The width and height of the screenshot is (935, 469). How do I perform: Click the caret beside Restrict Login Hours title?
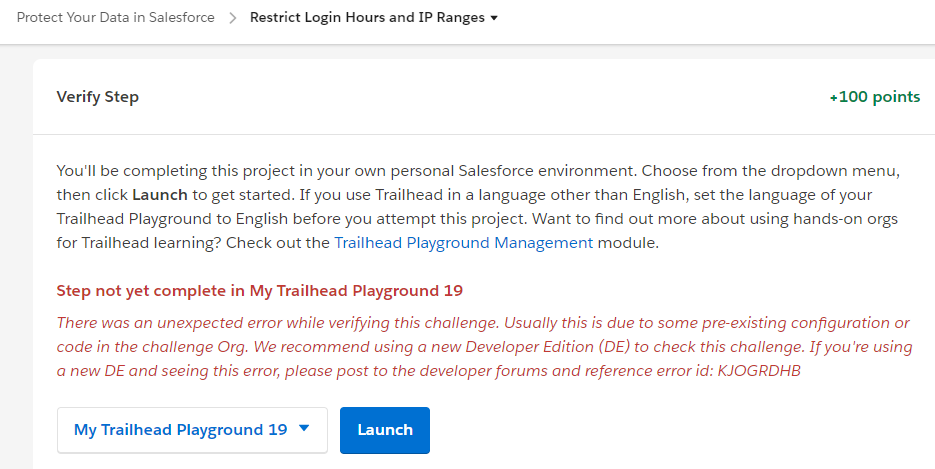(x=494, y=18)
